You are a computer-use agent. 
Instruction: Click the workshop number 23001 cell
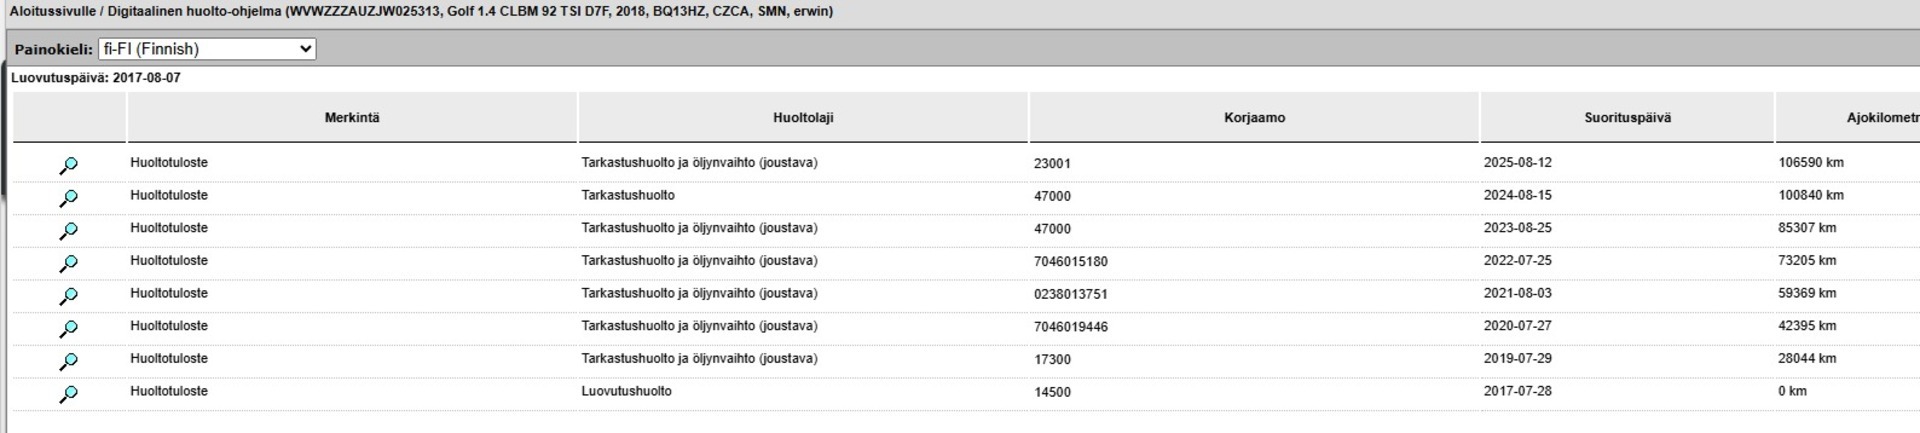click(x=1052, y=164)
